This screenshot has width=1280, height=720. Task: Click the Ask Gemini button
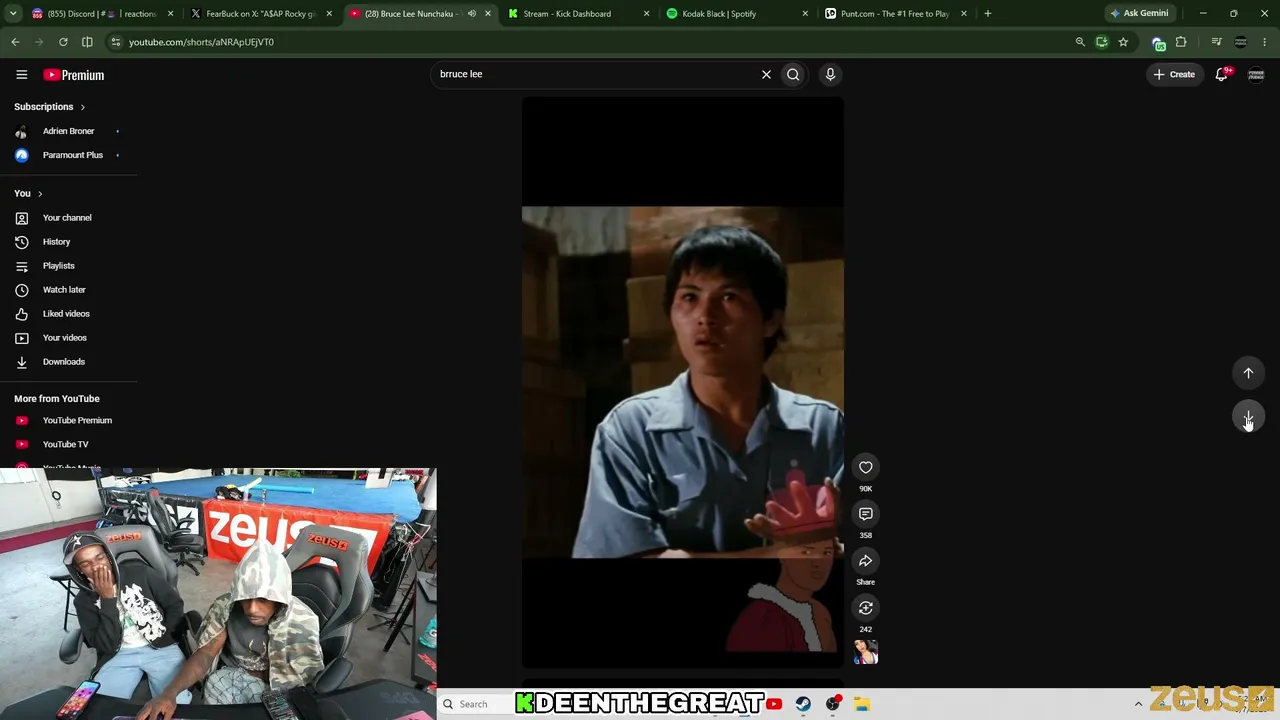pos(1139,14)
